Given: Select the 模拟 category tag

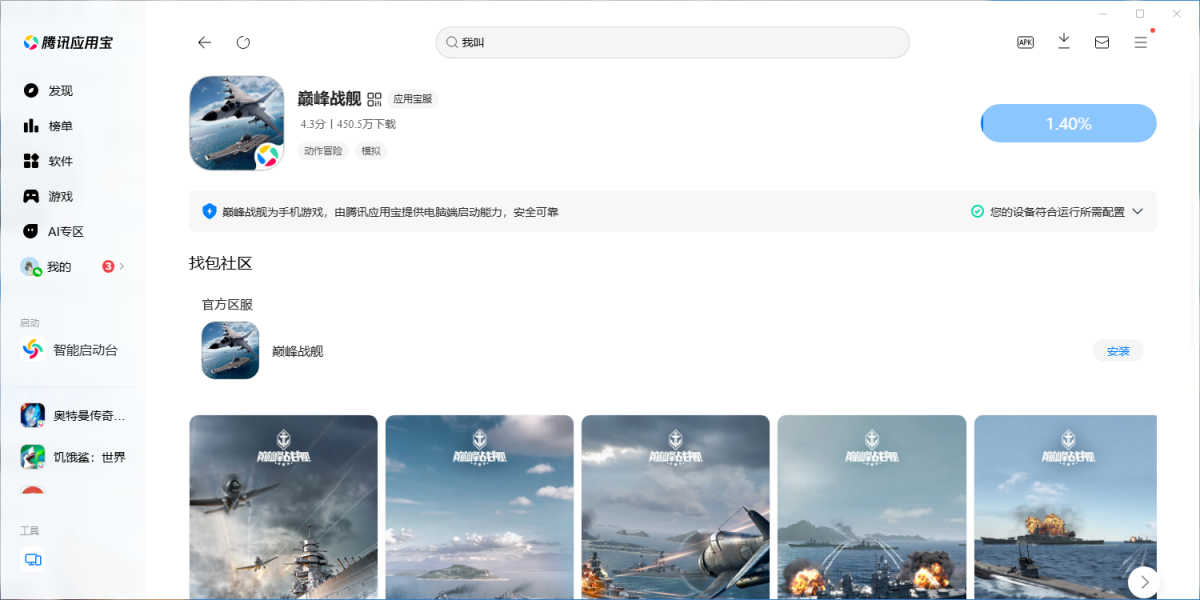Looking at the screenshot, I should pos(371,151).
